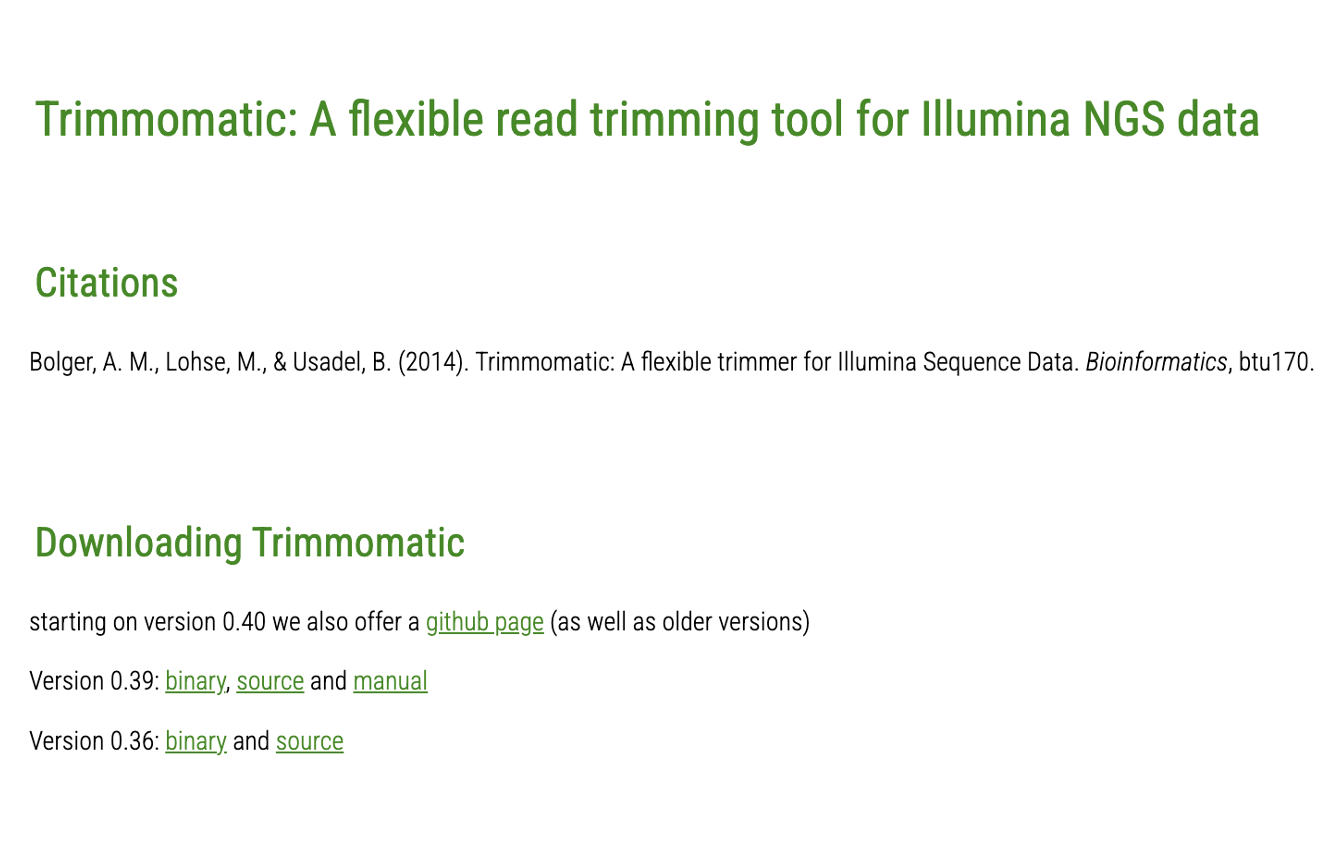
Task: Click the author name Usadel, B.
Action: [341, 362]
